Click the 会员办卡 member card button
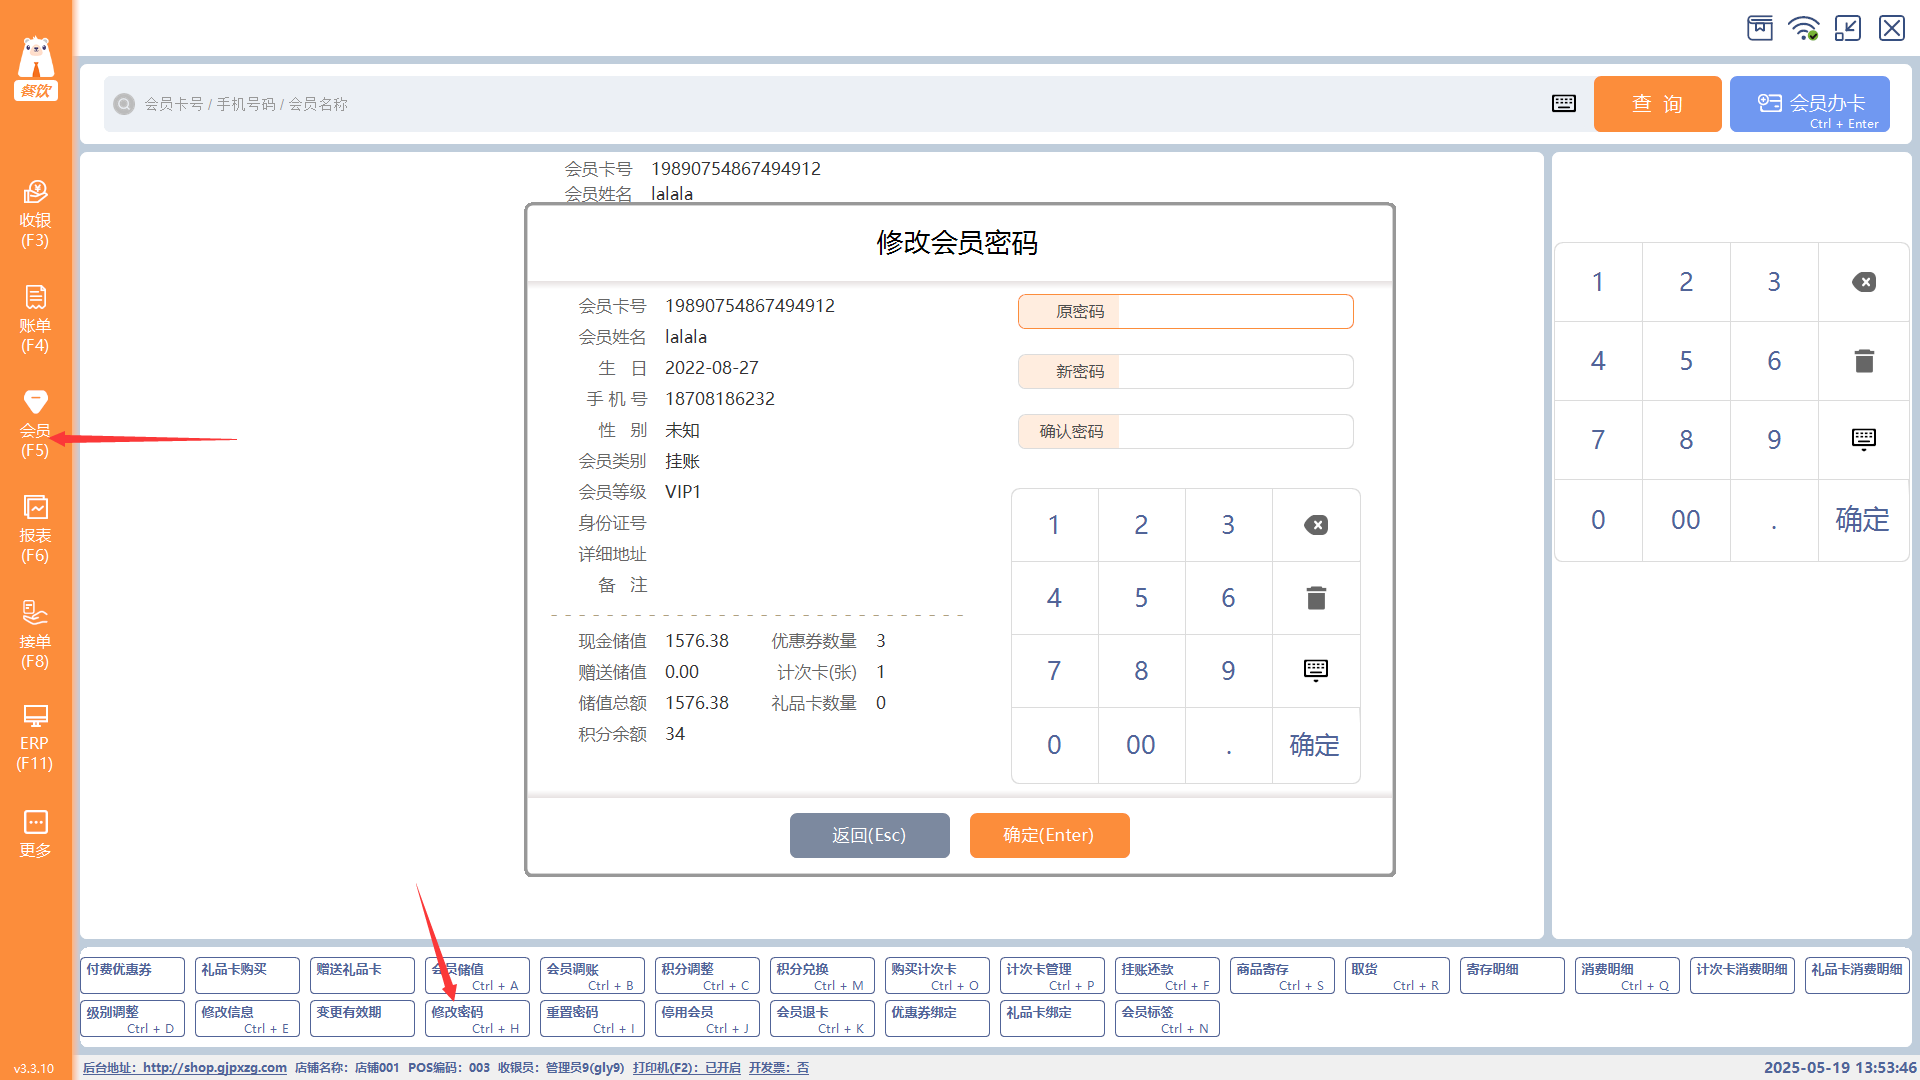 [1809, 104]
